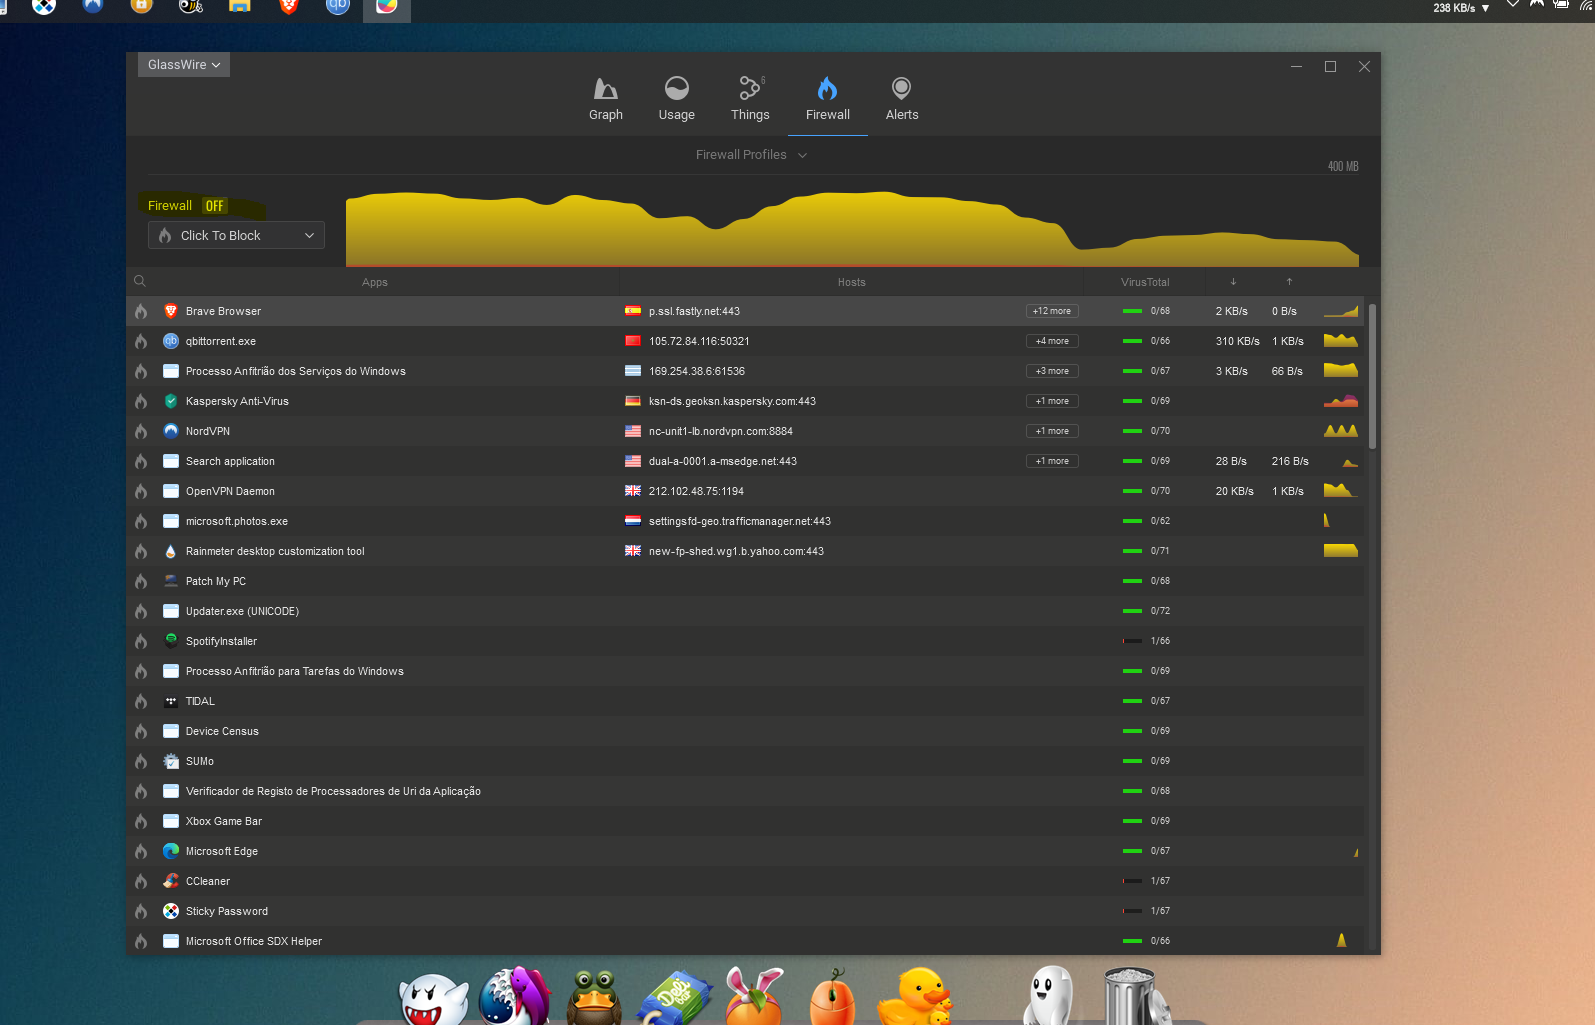Show +1 more hosts for Kaspersky Anti-Virus
Image resolution: width=1595 pixels, height=1025 pixels.
click(x=1052, y=401)
